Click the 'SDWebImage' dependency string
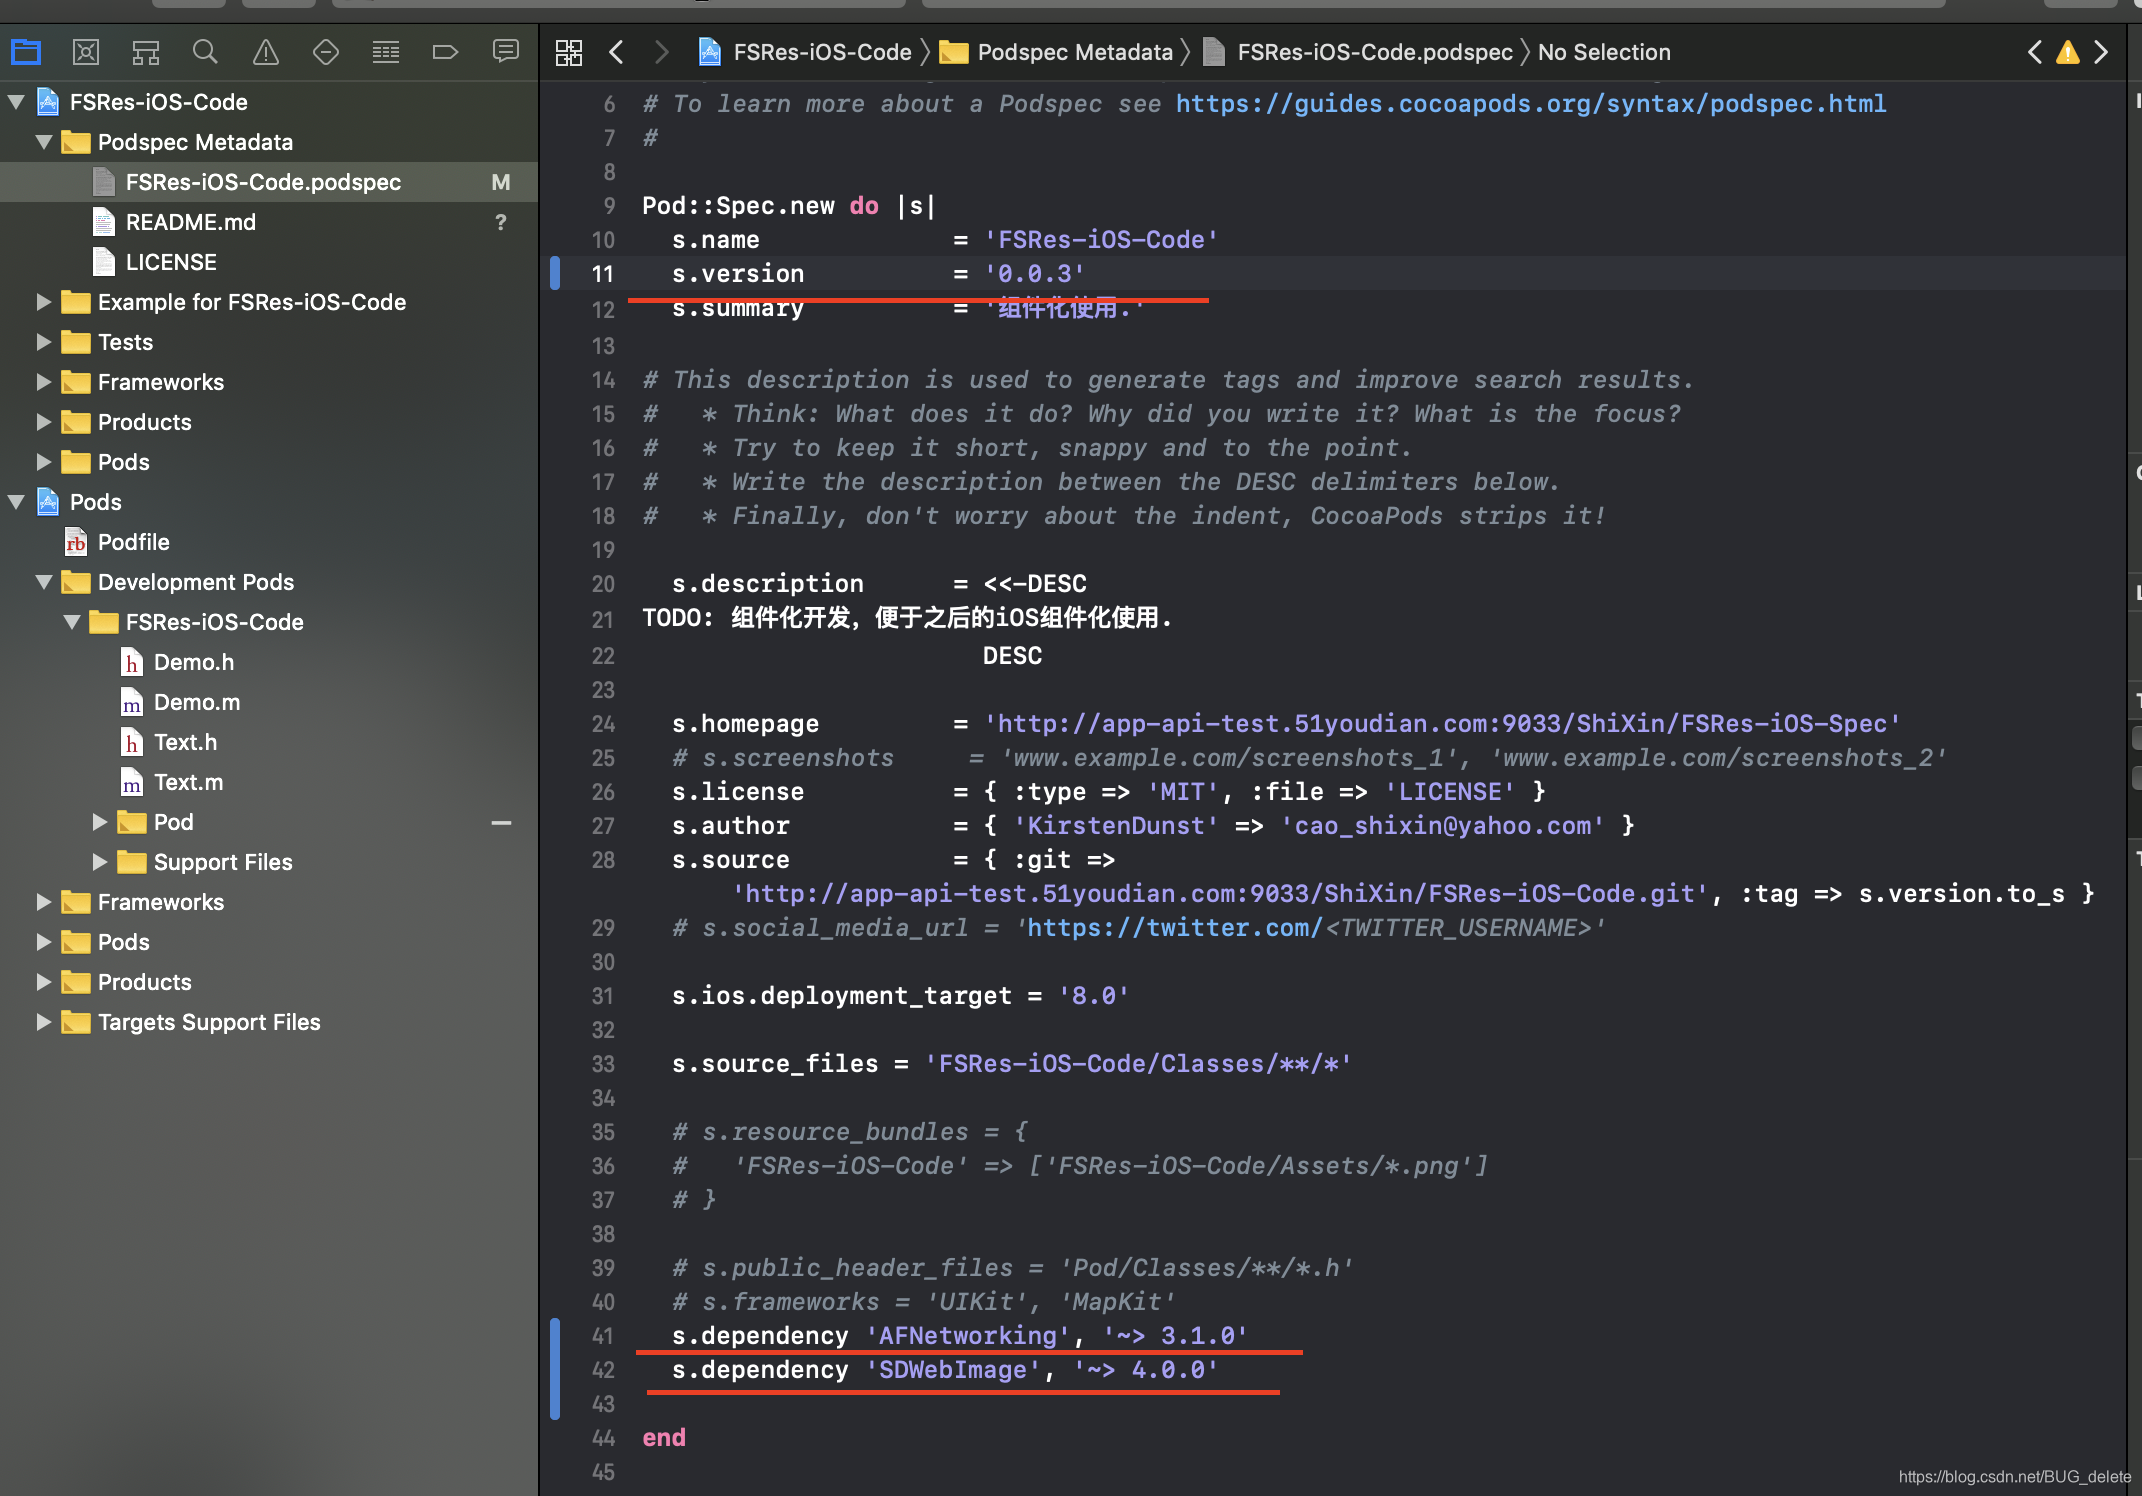Image resolution: width=2142 pixels, height=1496 pixels. [953, 1370]
